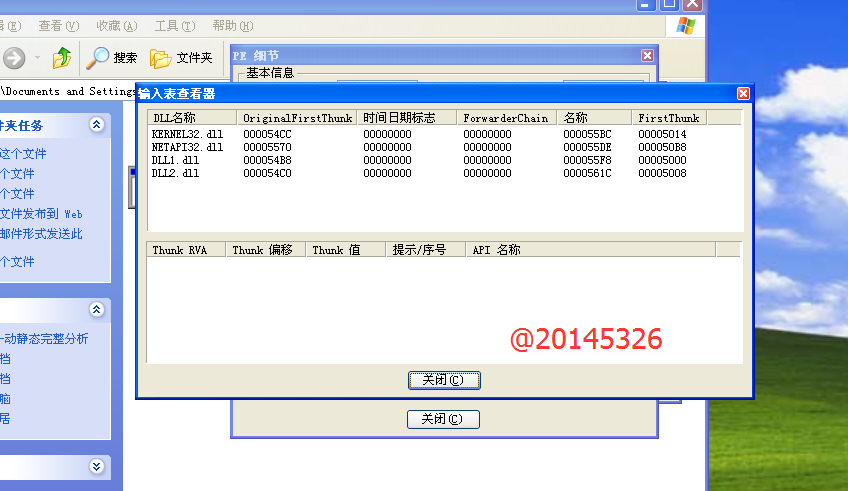Open the forward history dropdown arrow
The width and height of the screenshot is (848, 491).
pyautogui.click(x=38, y=58)
